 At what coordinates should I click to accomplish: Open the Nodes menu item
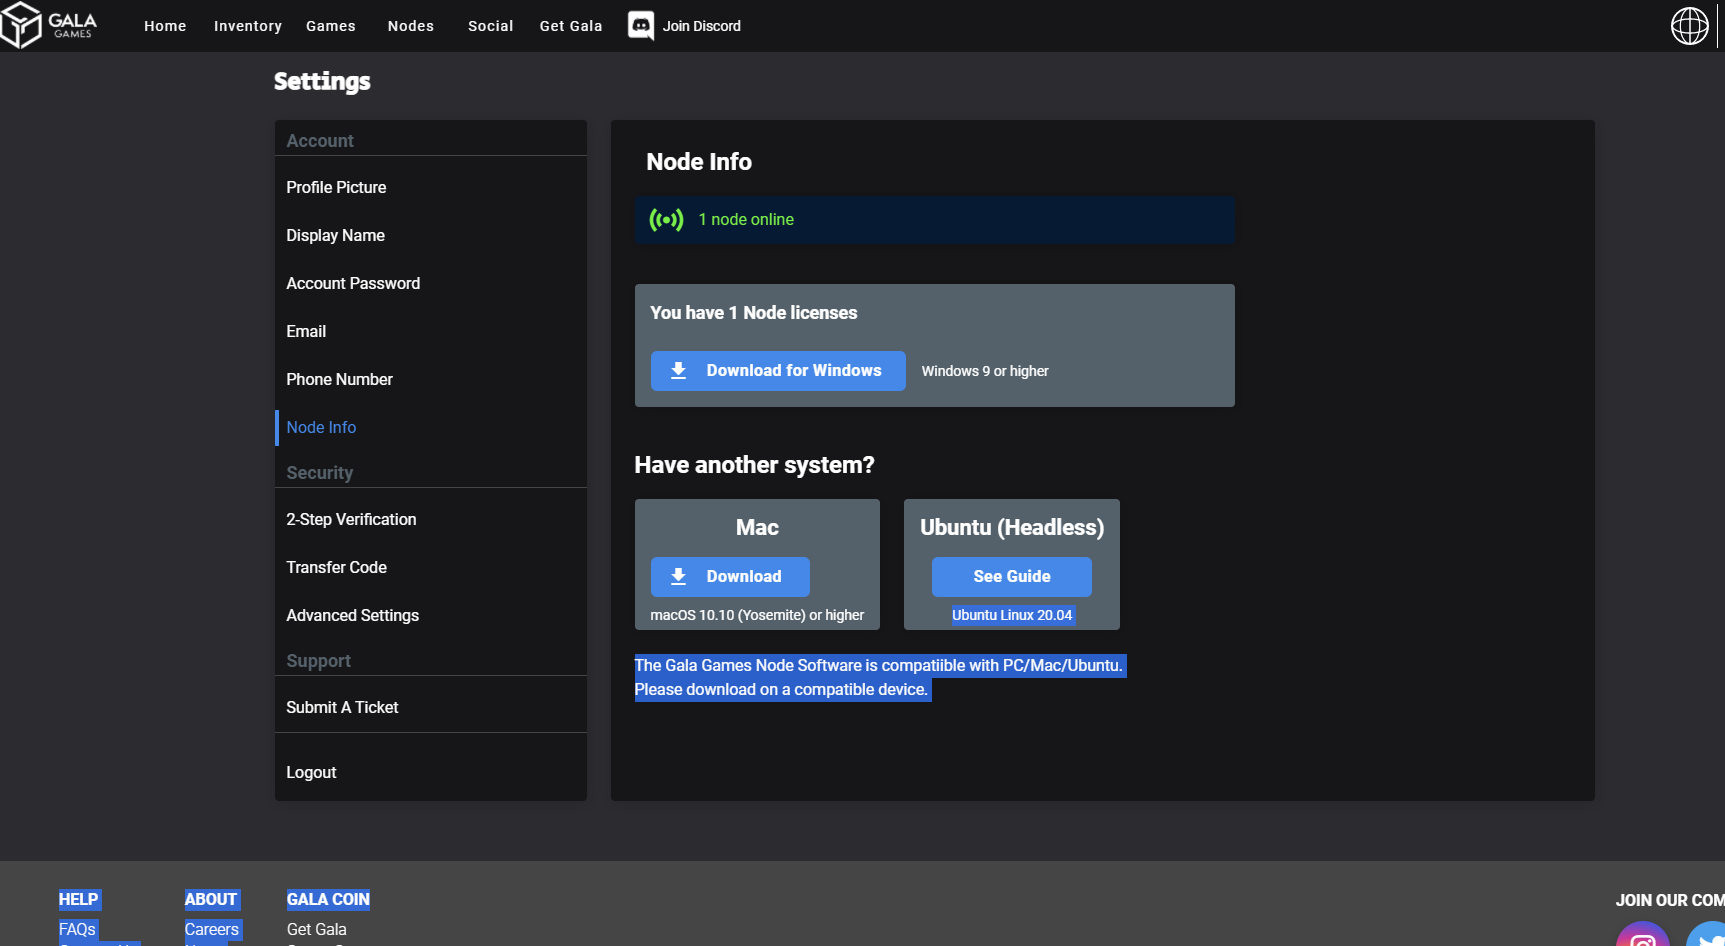coord(410,26)
